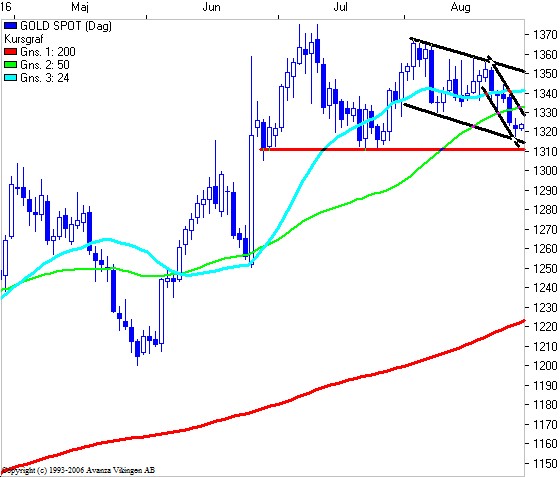This screenshot has height=477, width=560.
Task: Click the 1260 price axis label
Action: [x=545, y=248]
